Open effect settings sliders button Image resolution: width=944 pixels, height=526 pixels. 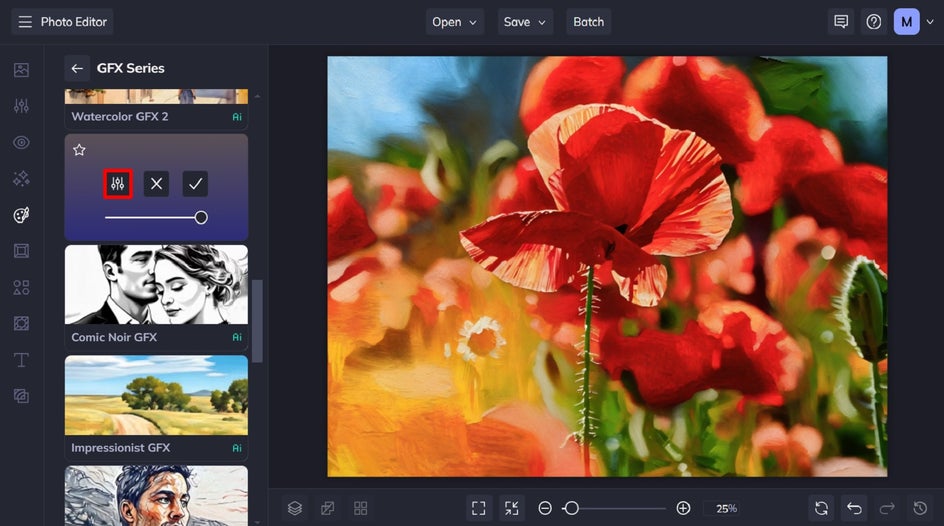(x=117, y=184)
